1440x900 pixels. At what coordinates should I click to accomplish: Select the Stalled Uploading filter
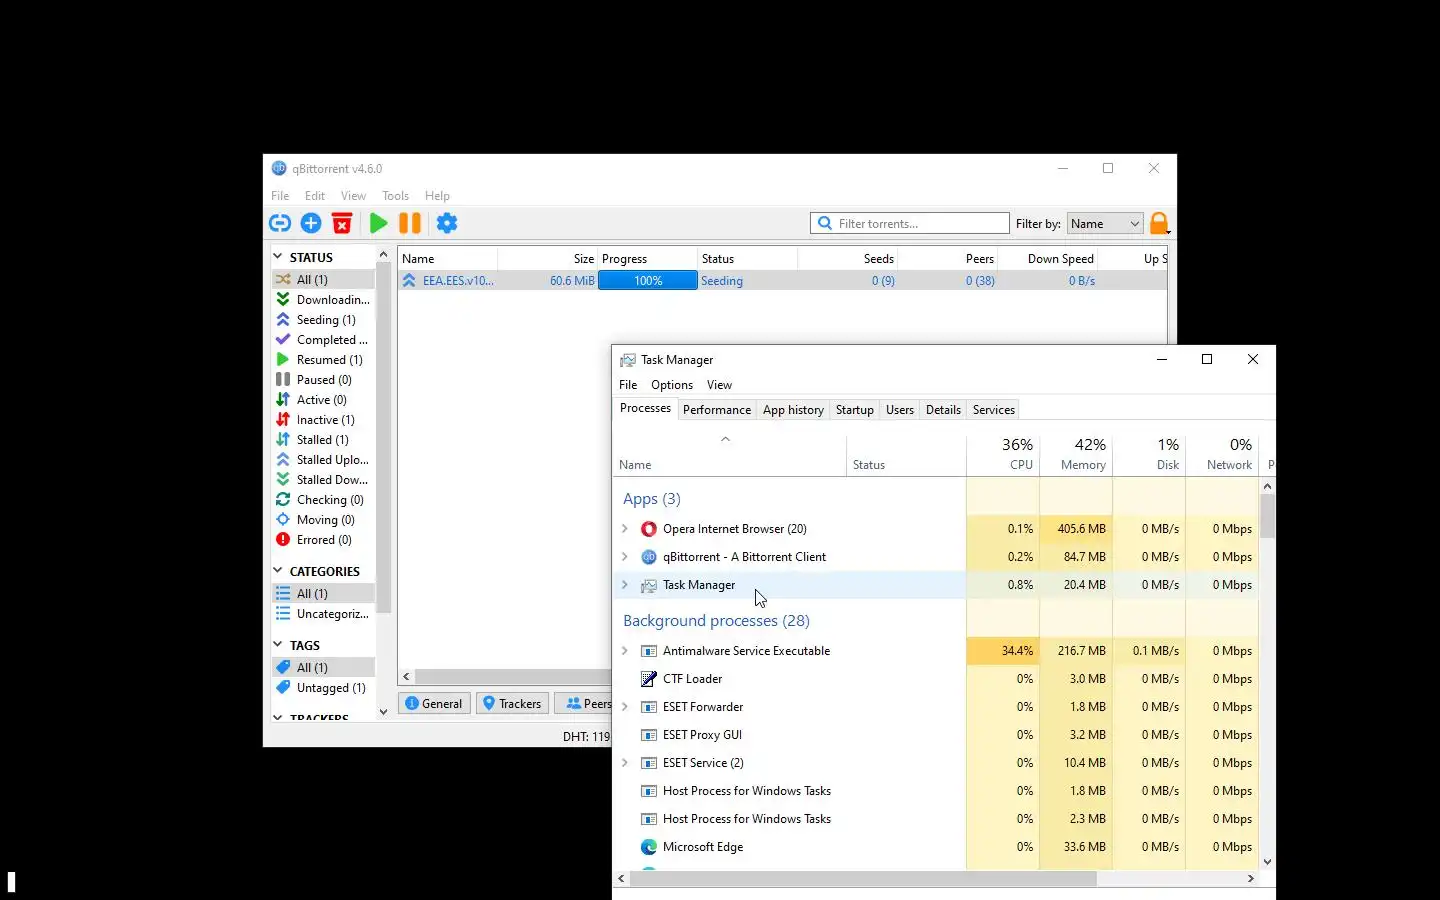pos(325,460)
